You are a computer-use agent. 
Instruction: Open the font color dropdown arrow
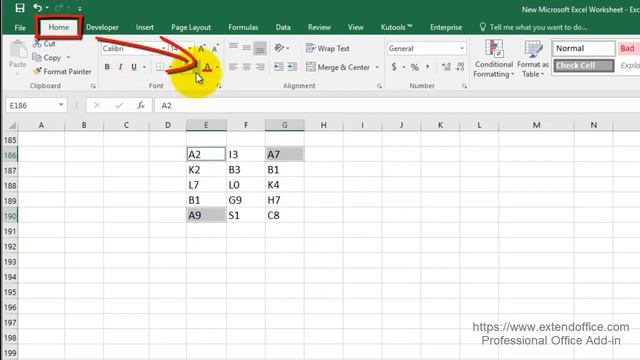[218, 67]
